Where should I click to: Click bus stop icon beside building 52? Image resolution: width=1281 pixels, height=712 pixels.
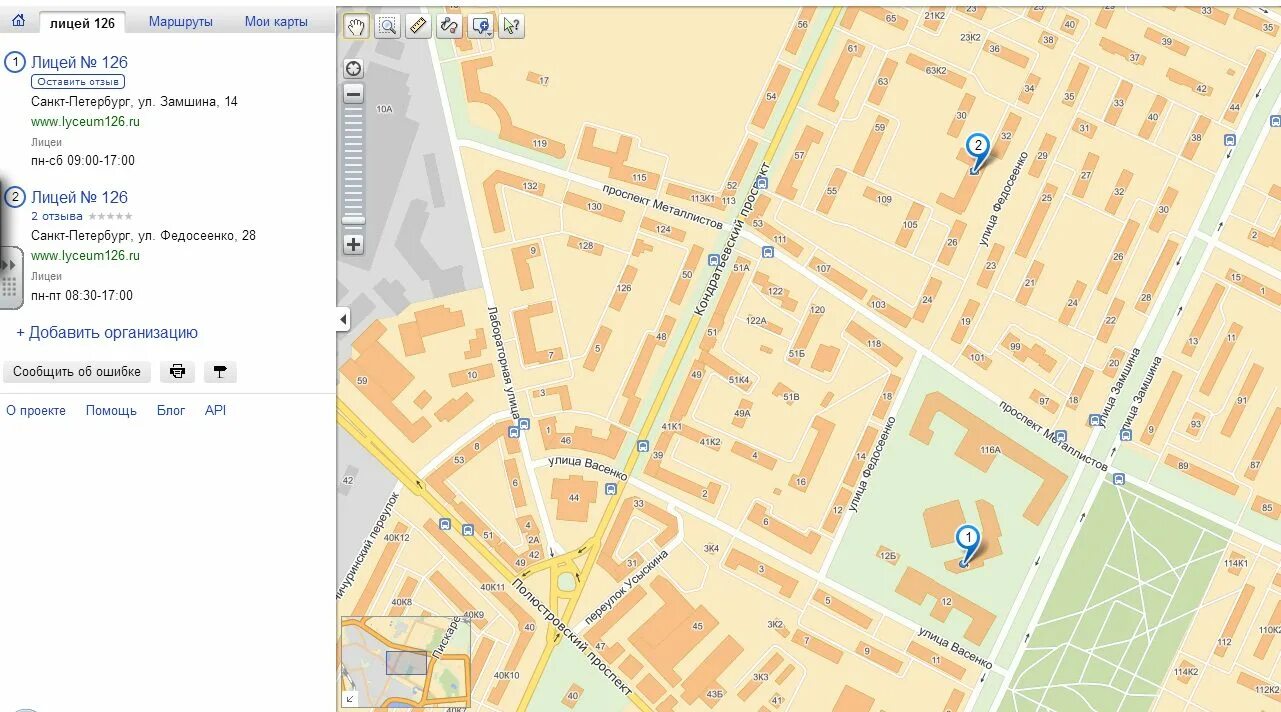pos(764,184)
